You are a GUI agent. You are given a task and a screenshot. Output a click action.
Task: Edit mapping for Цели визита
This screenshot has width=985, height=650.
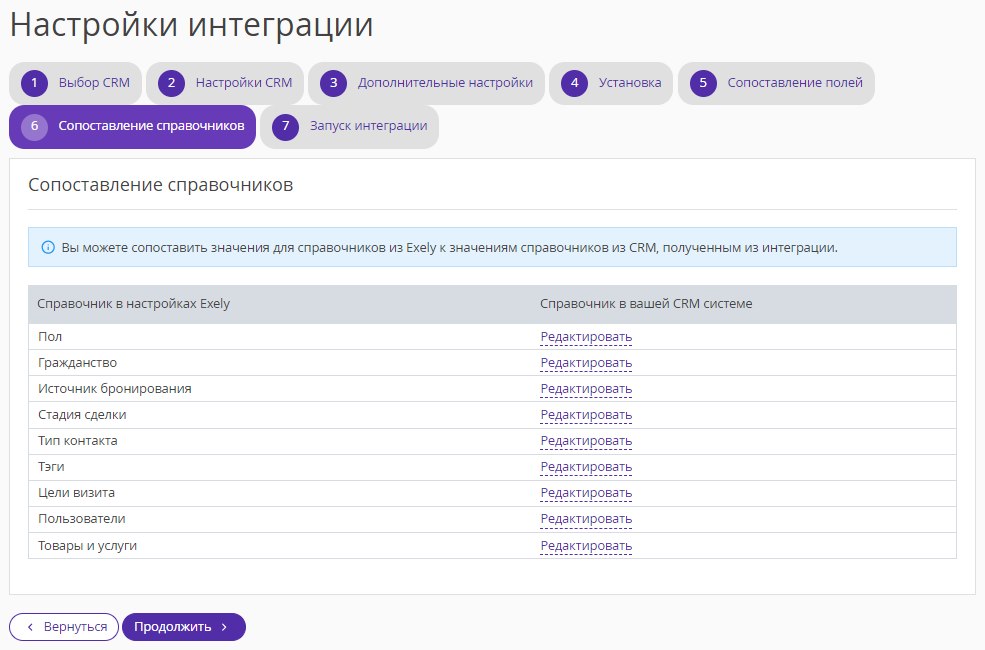tap(586, 493)
